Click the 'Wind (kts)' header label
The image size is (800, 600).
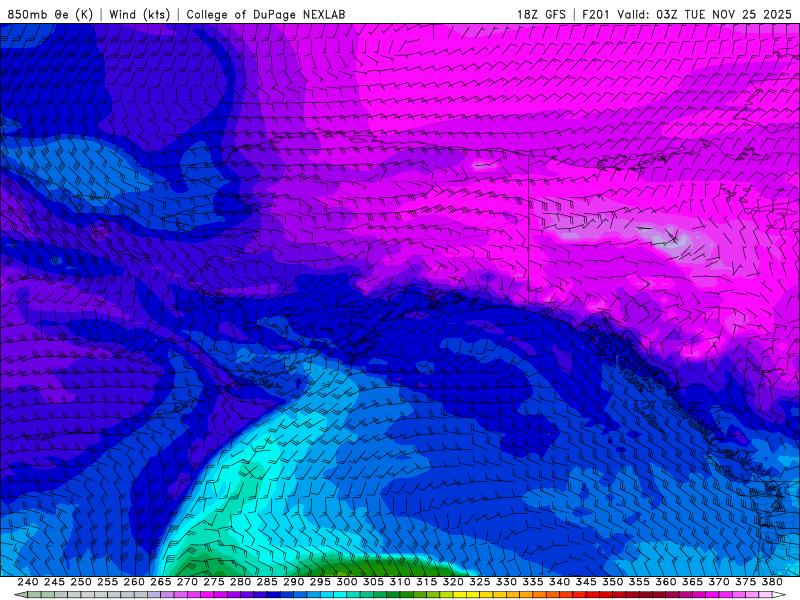tap(139, 15)
